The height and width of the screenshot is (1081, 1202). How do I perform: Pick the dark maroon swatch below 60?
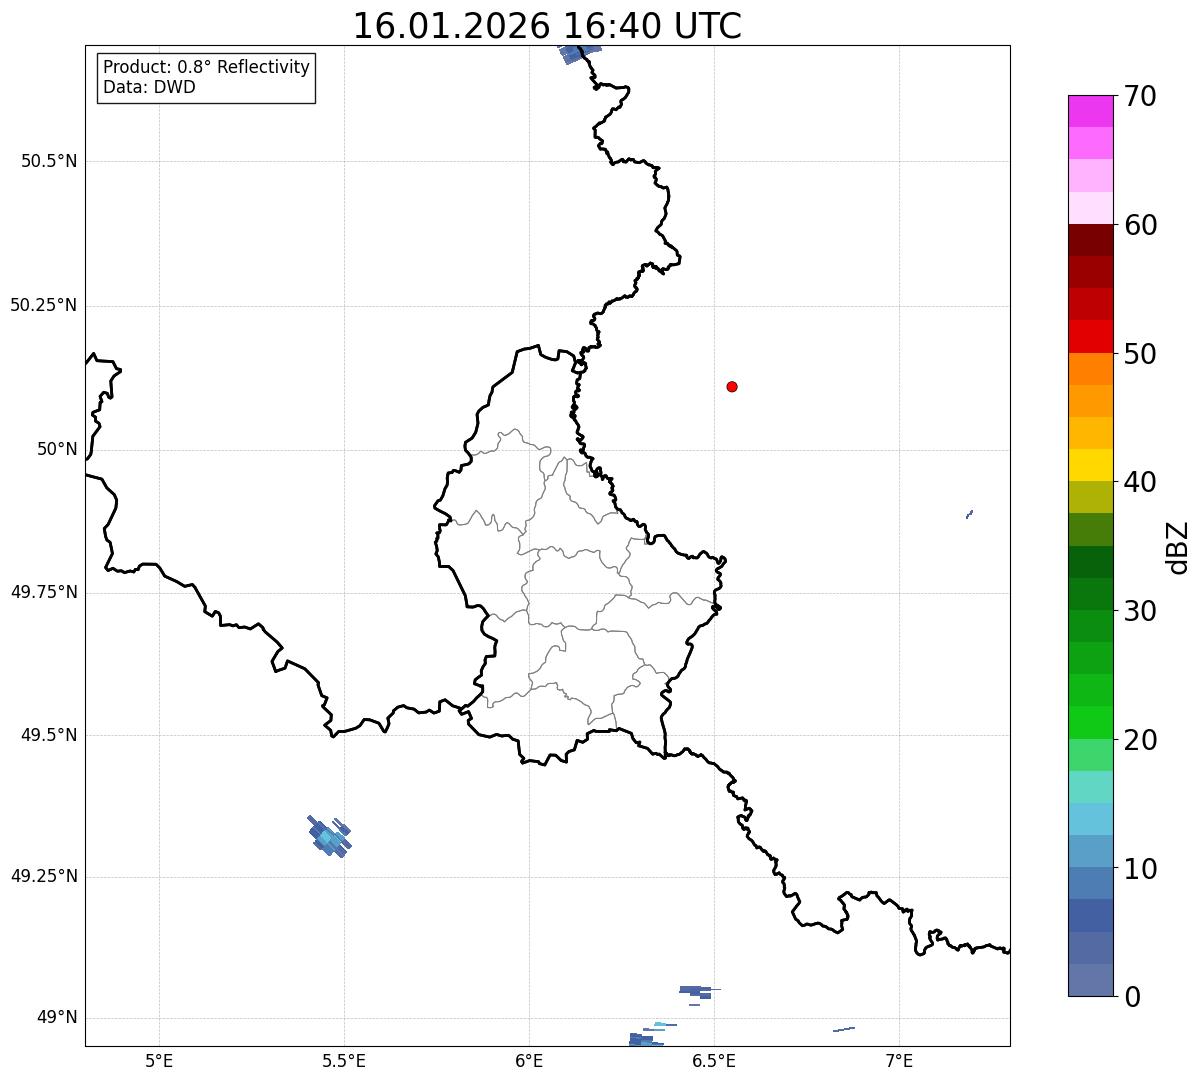pyautogui.click(x=1090, y=240)
